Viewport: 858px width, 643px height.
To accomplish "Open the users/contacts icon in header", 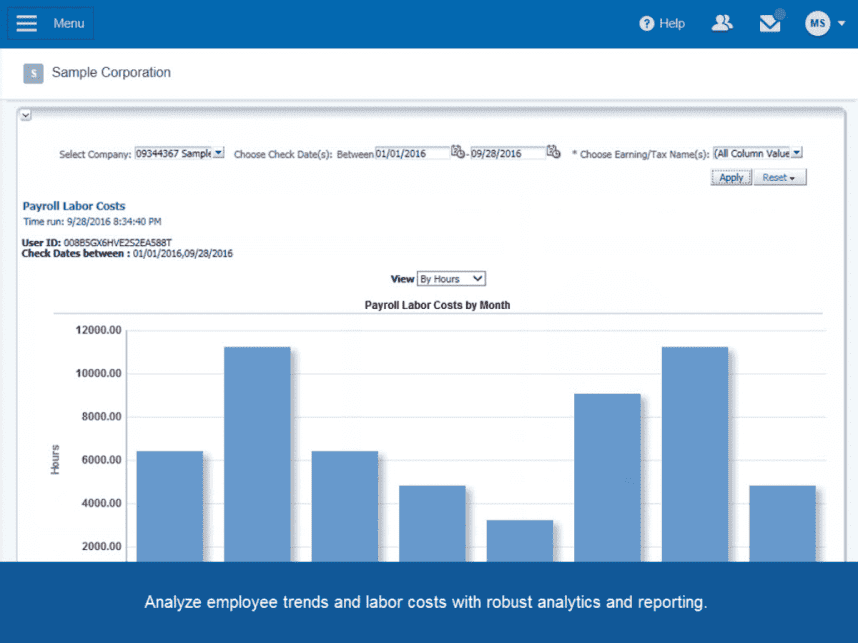I will (x=722, y=23).
